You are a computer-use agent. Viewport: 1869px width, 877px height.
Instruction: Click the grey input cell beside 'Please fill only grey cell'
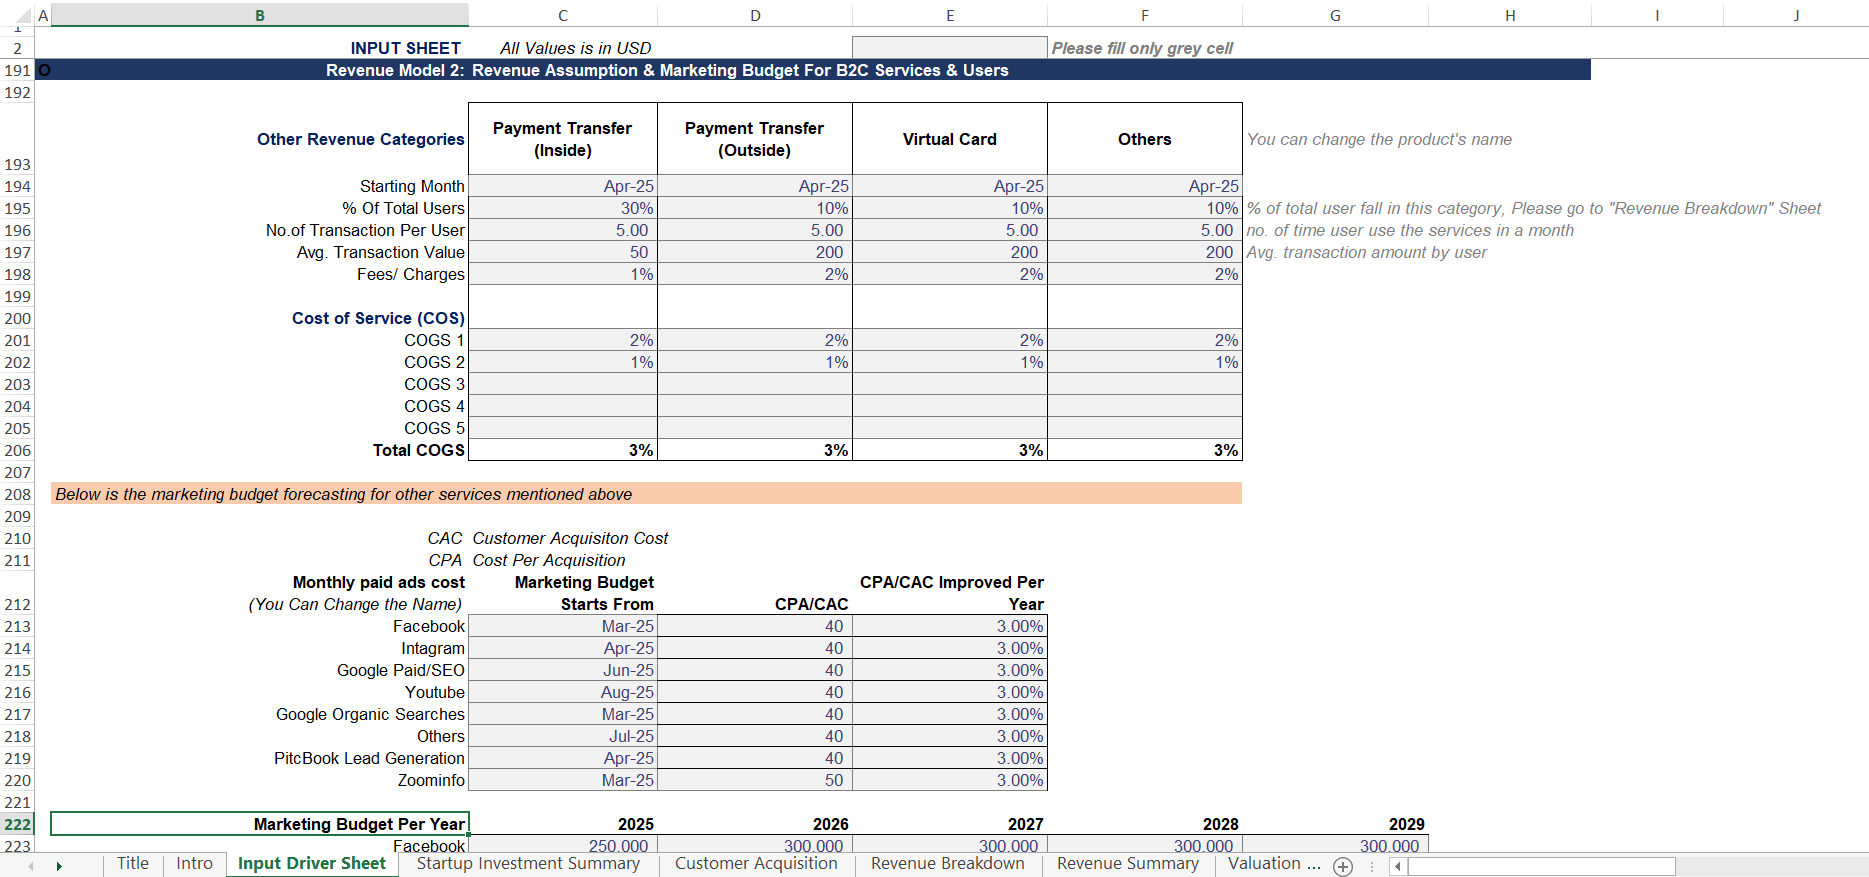950,48
